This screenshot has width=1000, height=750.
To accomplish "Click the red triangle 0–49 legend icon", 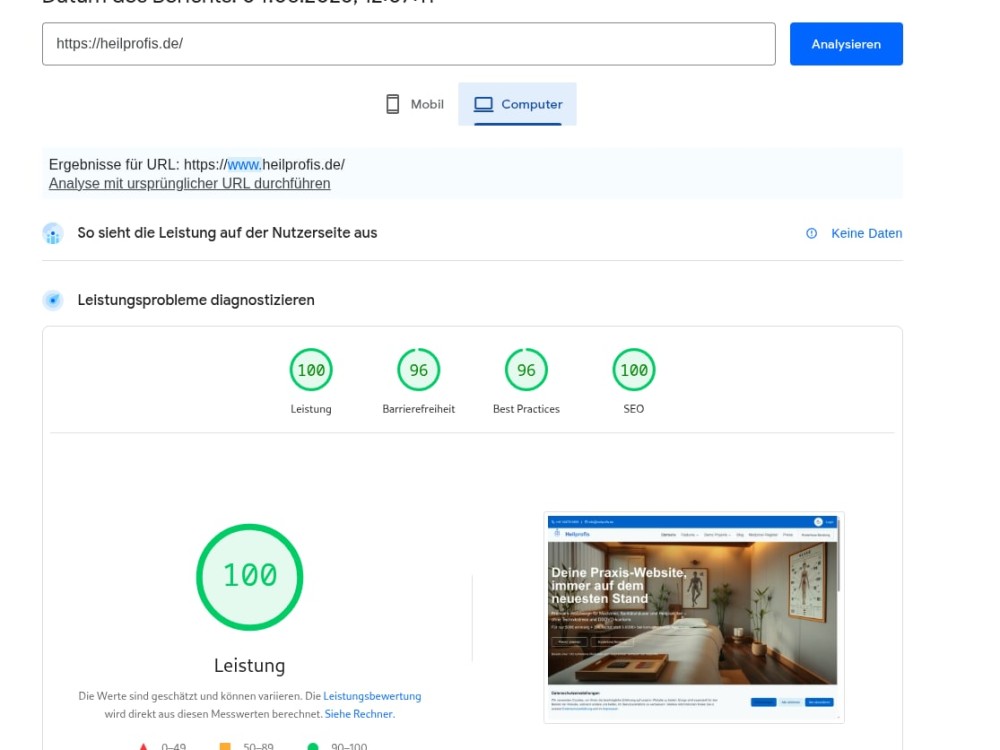I will click(143, 746).
